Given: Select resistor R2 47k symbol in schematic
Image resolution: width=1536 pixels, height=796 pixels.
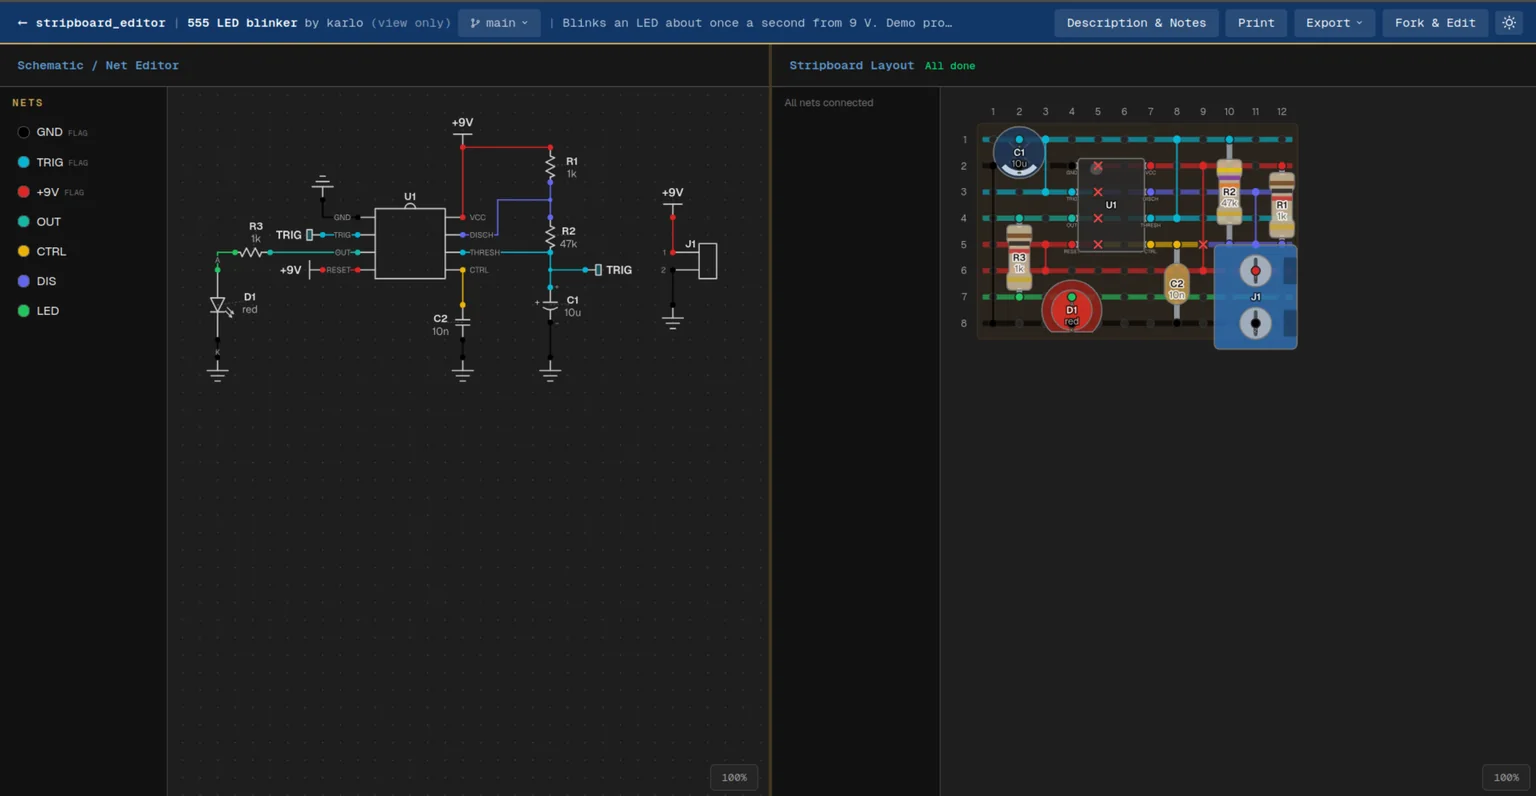Looking at the screenshot, I should click(x=550, y=236).
